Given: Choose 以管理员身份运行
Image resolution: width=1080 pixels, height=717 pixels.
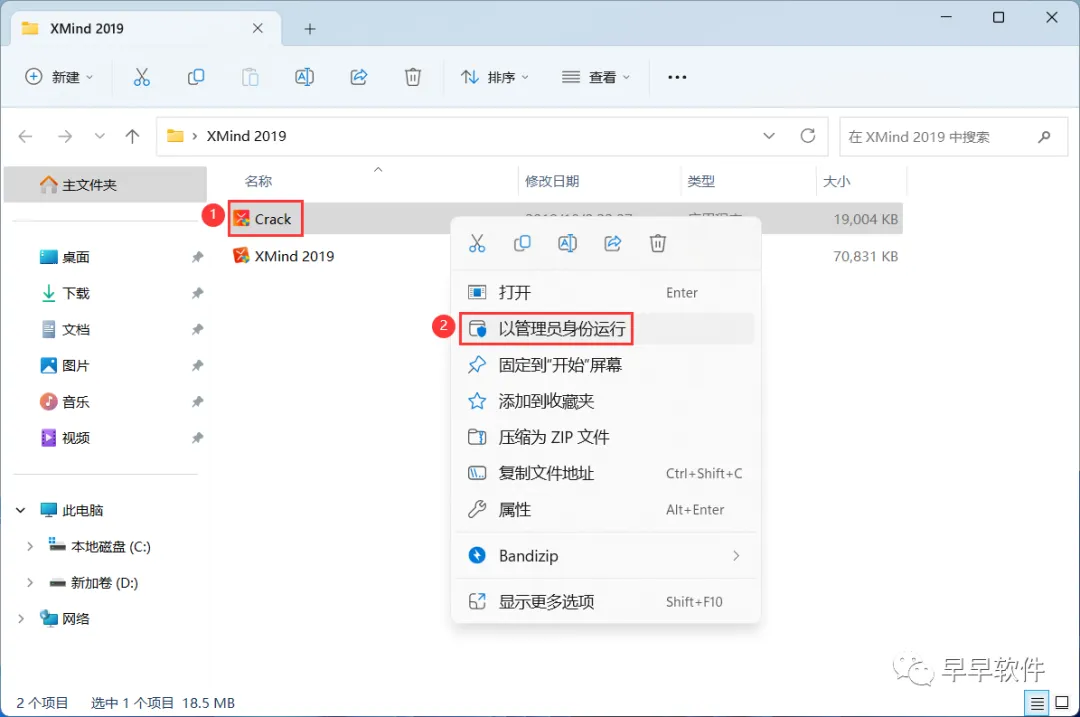Looking at the screenshot, I should point(606,329).
